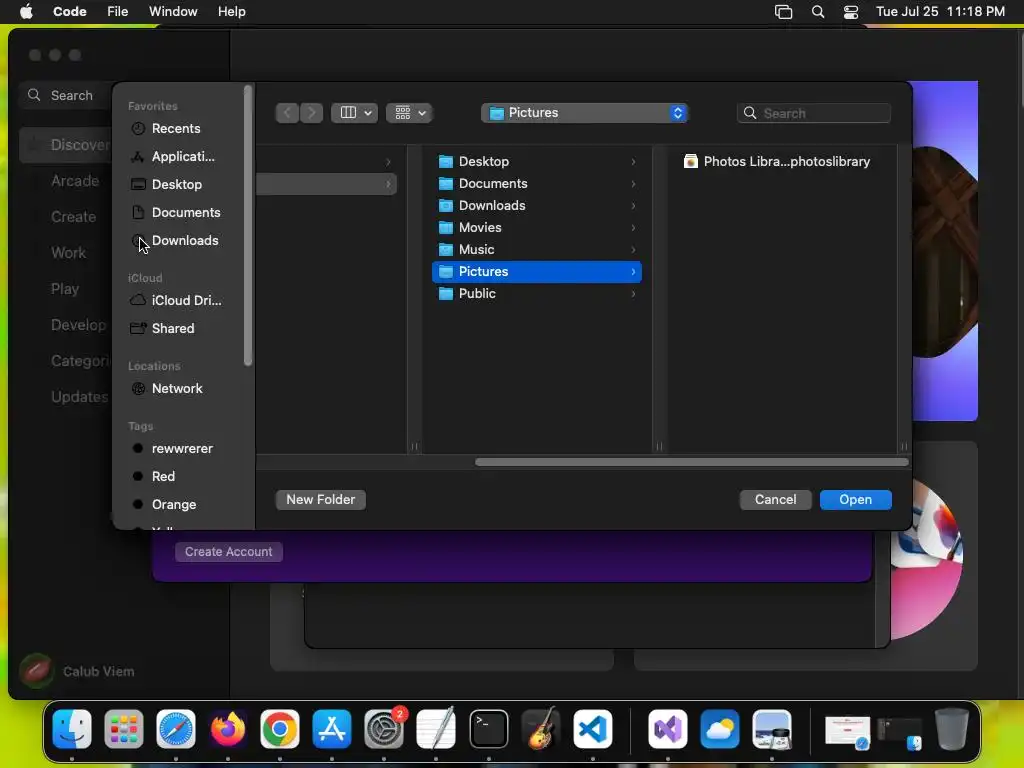Screen dimensions: 1024x768
Task: Open Create in App Store sidebar
Action: pyautogui.click(x=73, y=217)
